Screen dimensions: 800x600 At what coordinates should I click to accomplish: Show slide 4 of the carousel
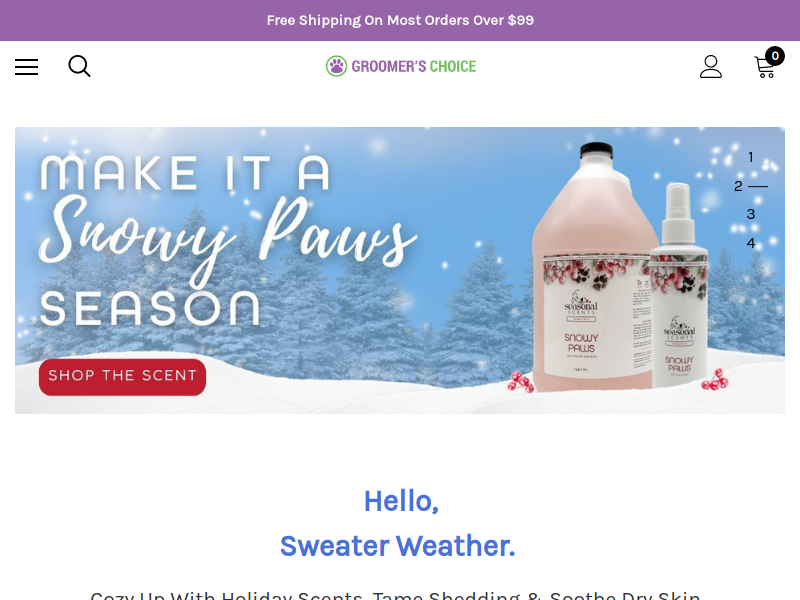point(751,243)
